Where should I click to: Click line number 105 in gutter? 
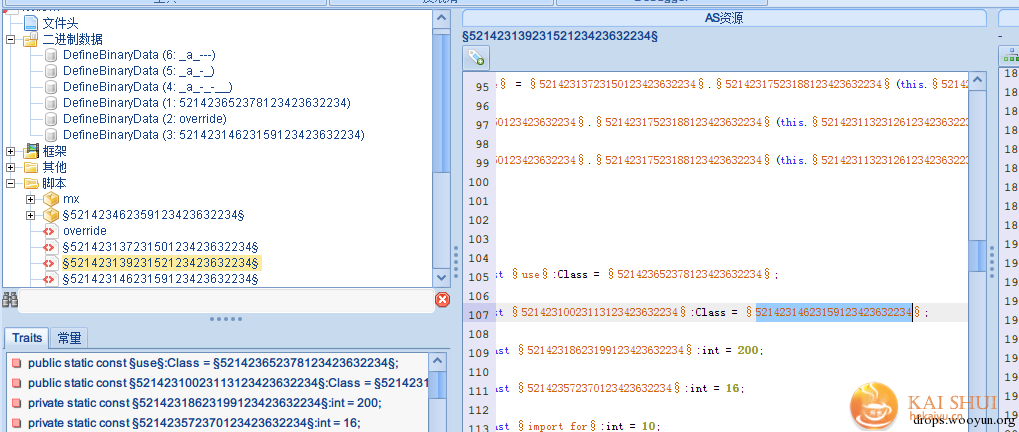478,277
